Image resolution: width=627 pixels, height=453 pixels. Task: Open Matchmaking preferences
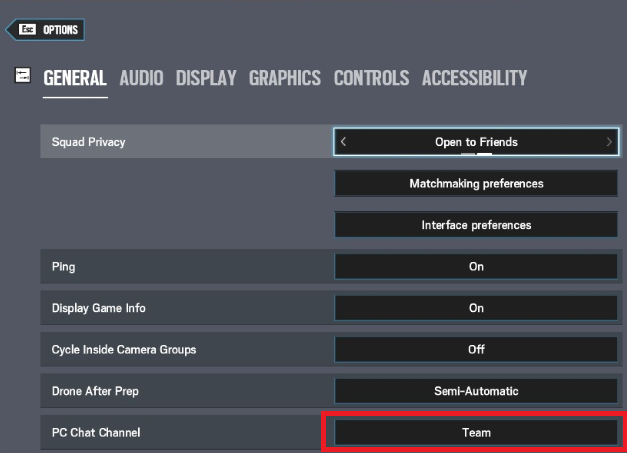476,184
